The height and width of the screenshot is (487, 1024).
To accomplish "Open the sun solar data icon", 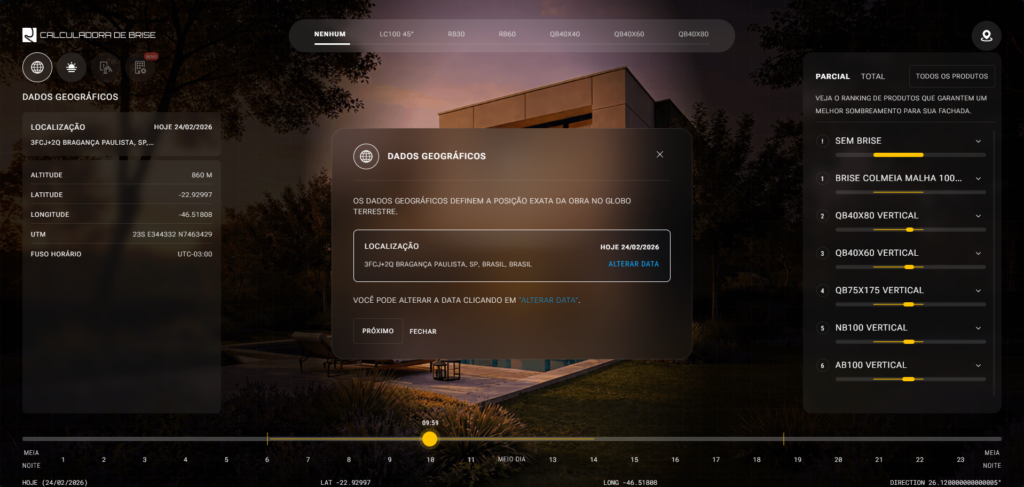I will (x=71, y=67).
